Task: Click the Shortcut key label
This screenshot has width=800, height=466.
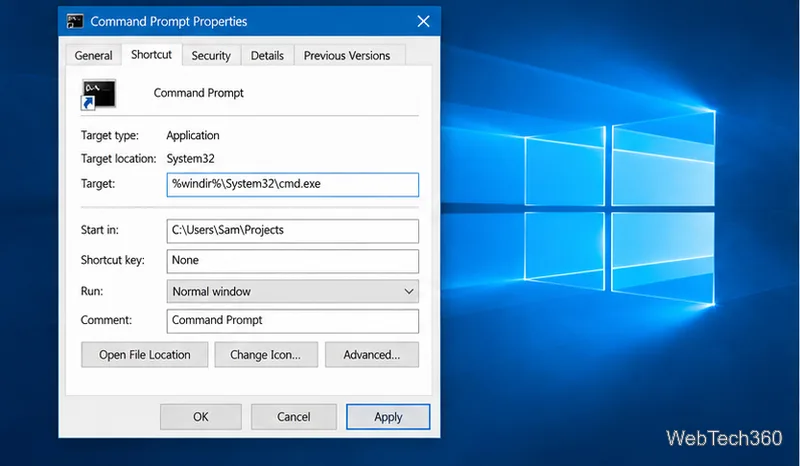Action: click(x=113, y=260)
